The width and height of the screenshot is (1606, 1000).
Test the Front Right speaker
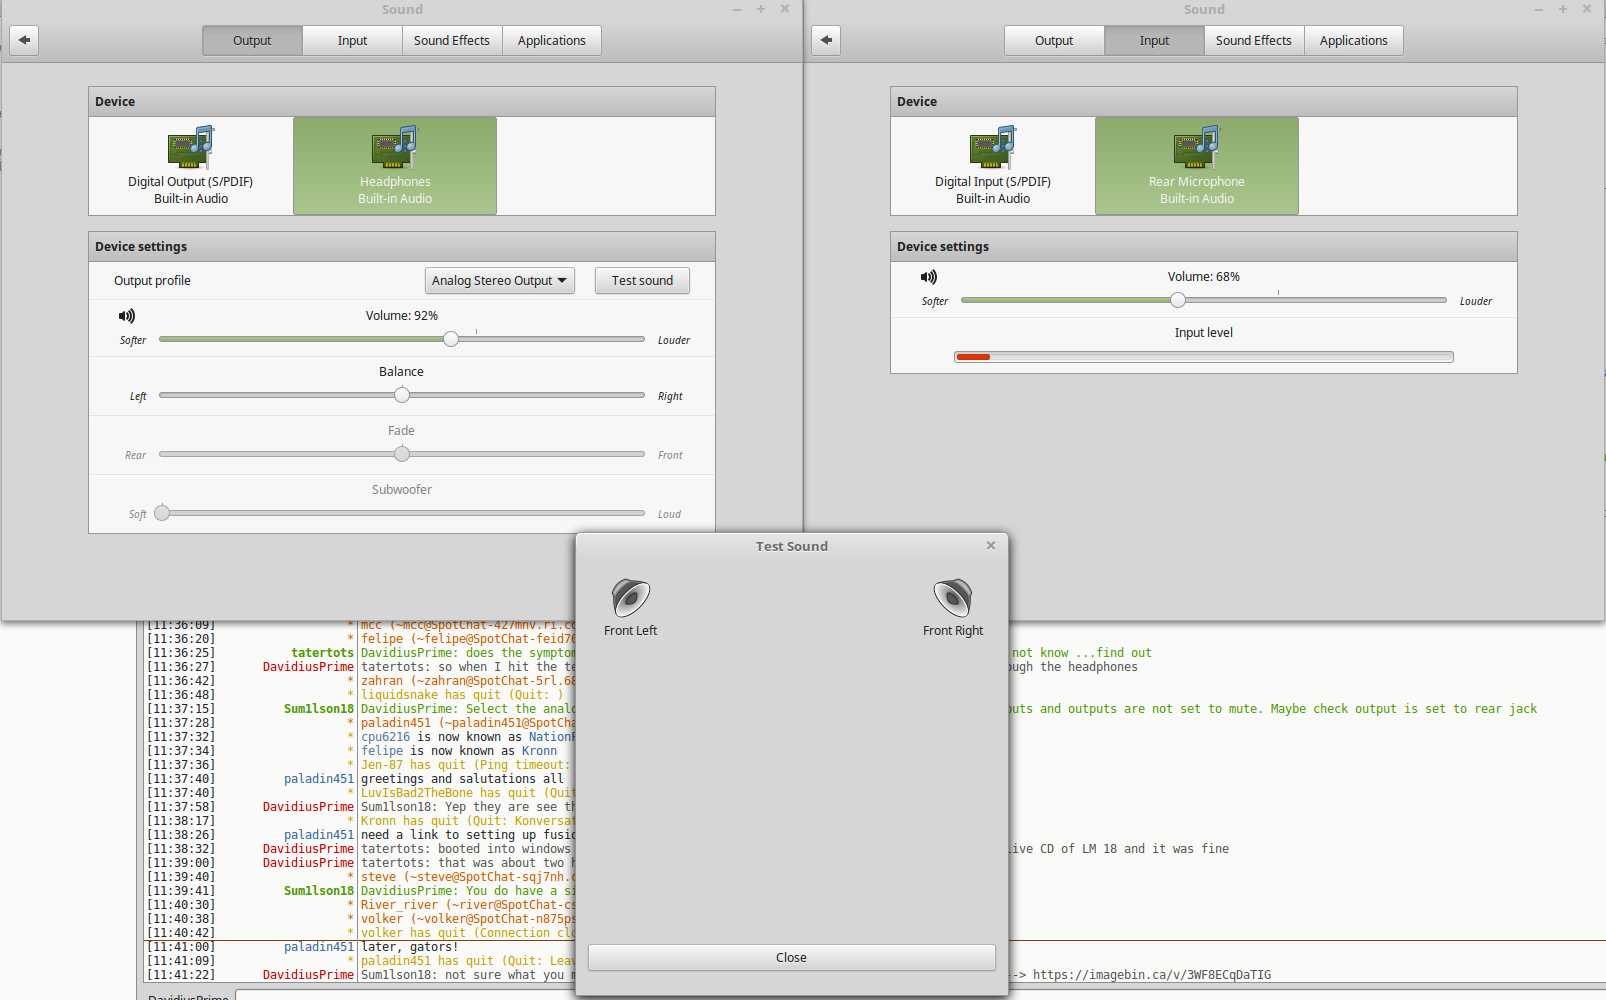pos(953,607)
